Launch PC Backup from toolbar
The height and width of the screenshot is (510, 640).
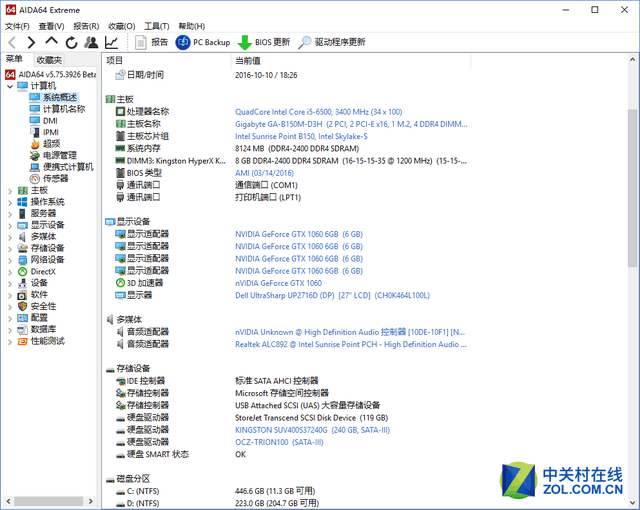[203, 42]
